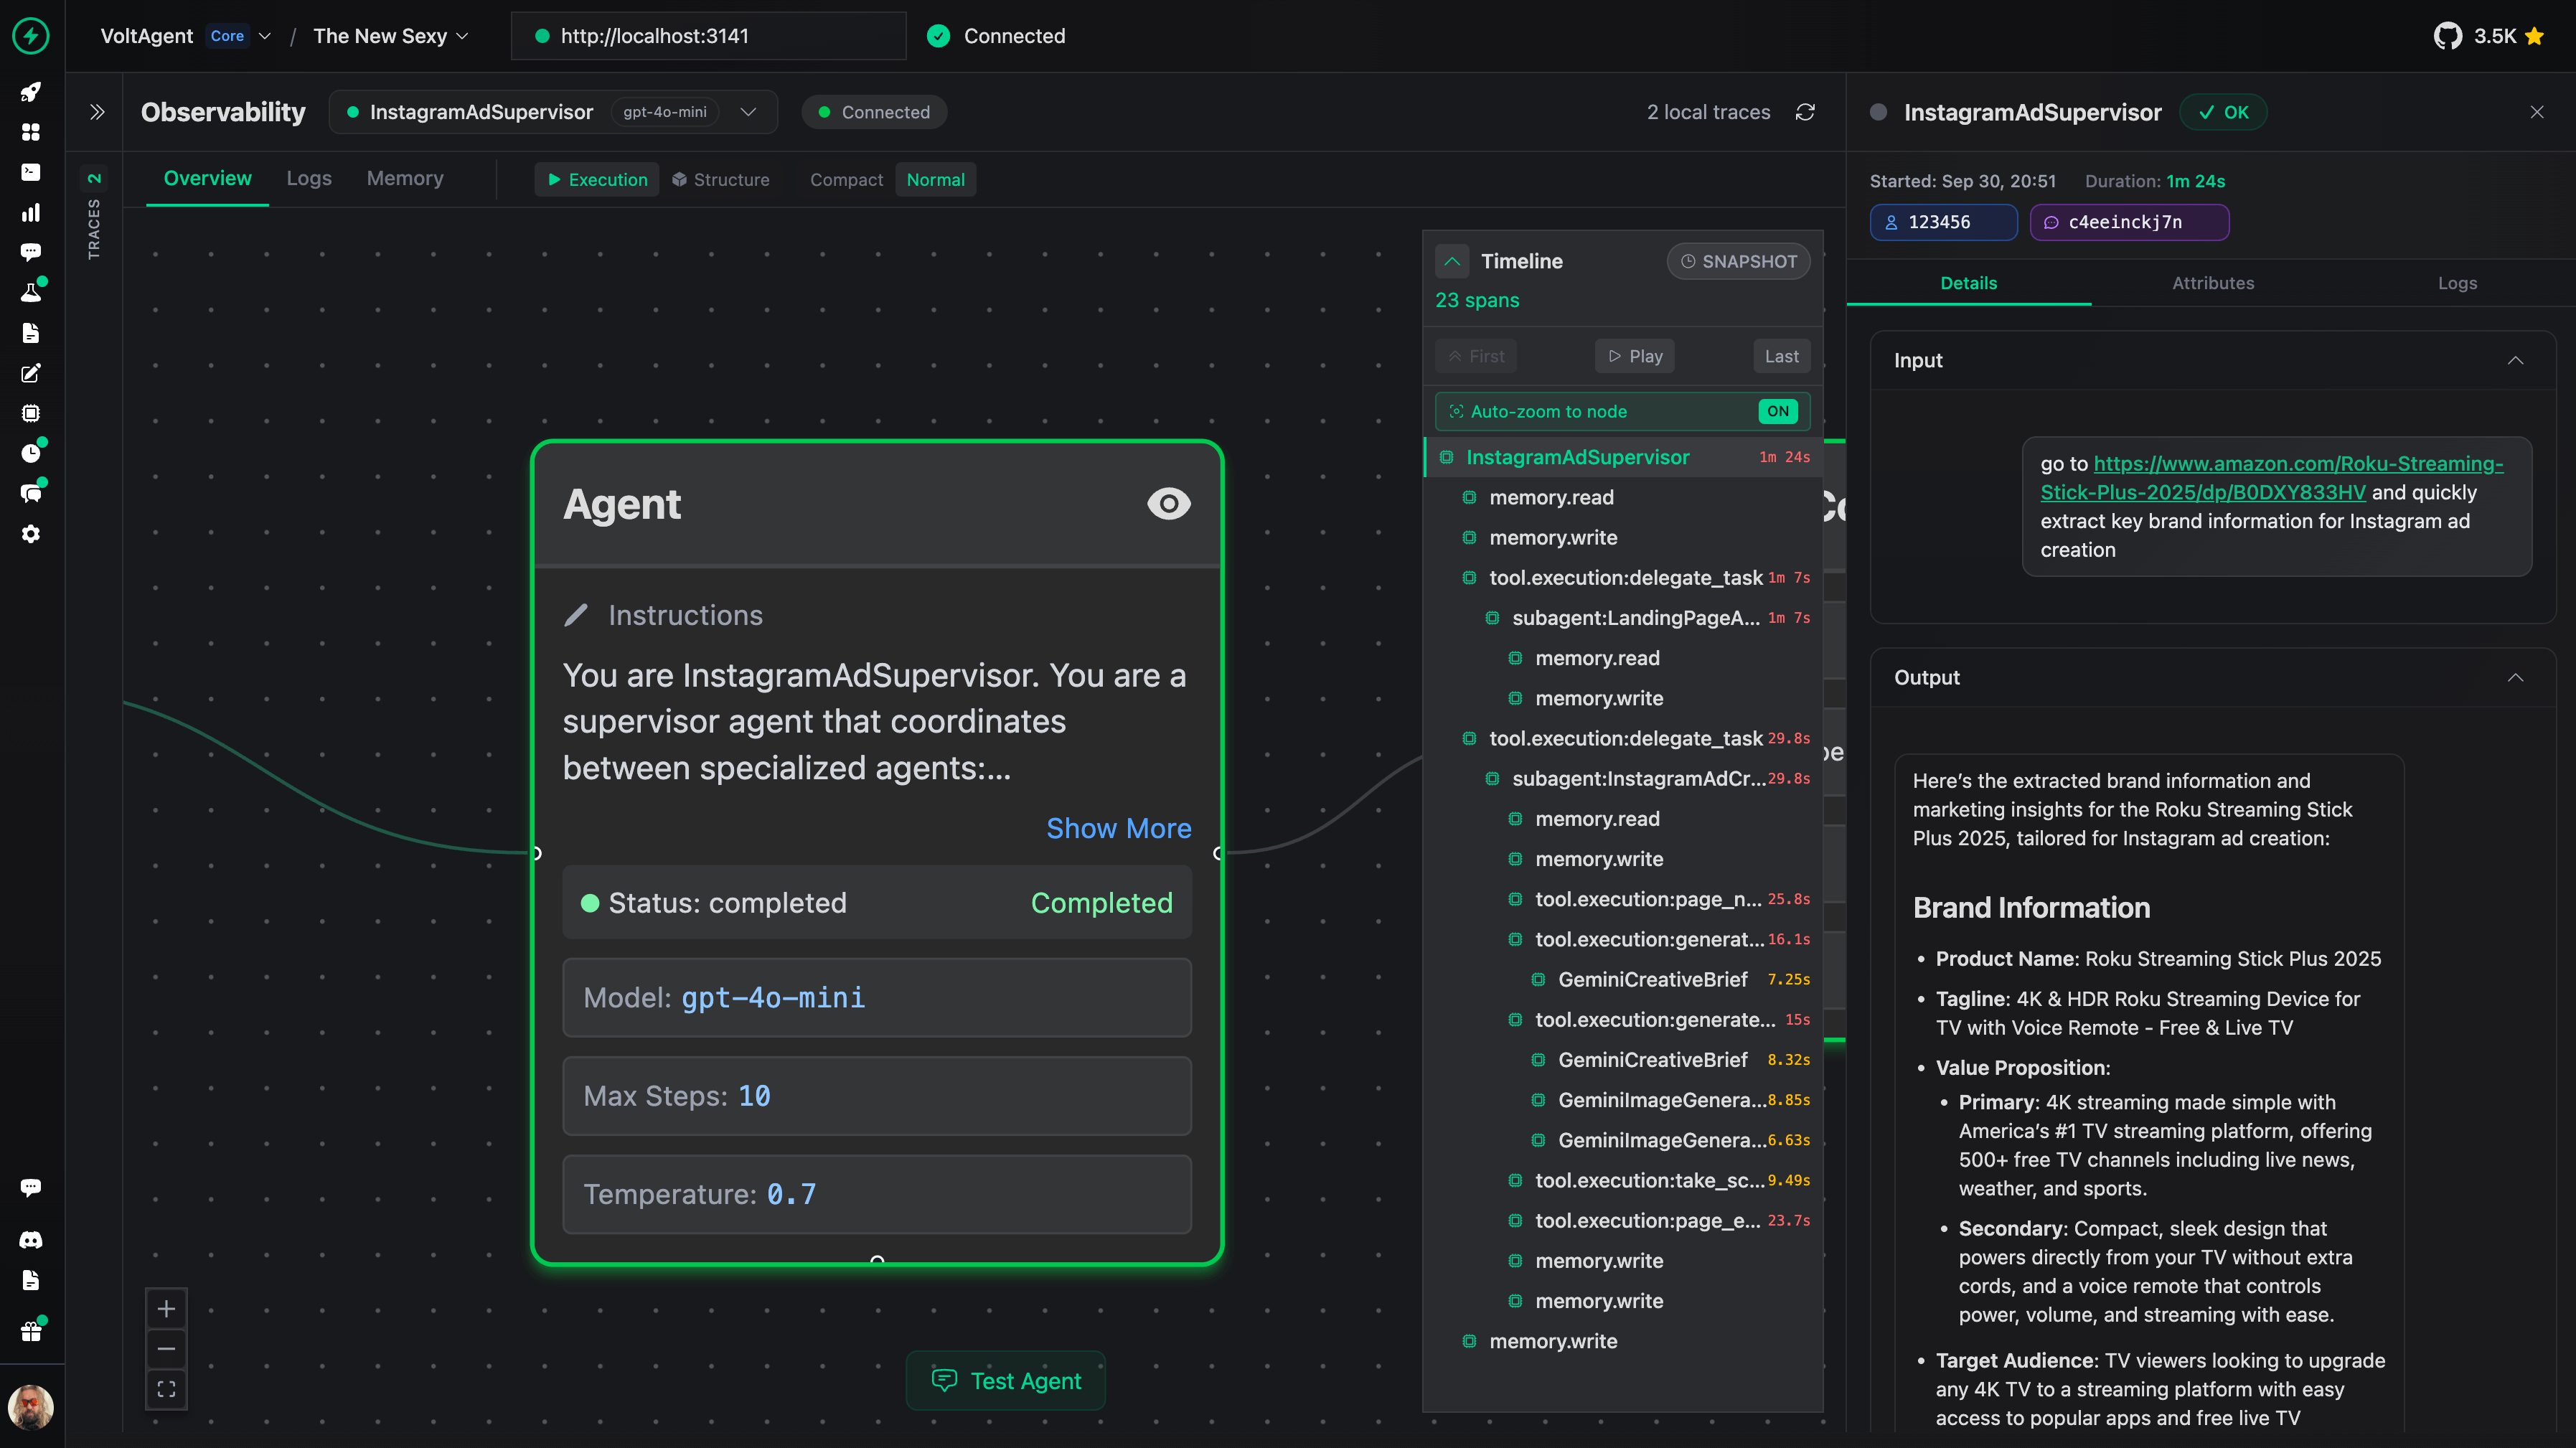Click Show More in Agent instructions

[x=1118, y=828]
